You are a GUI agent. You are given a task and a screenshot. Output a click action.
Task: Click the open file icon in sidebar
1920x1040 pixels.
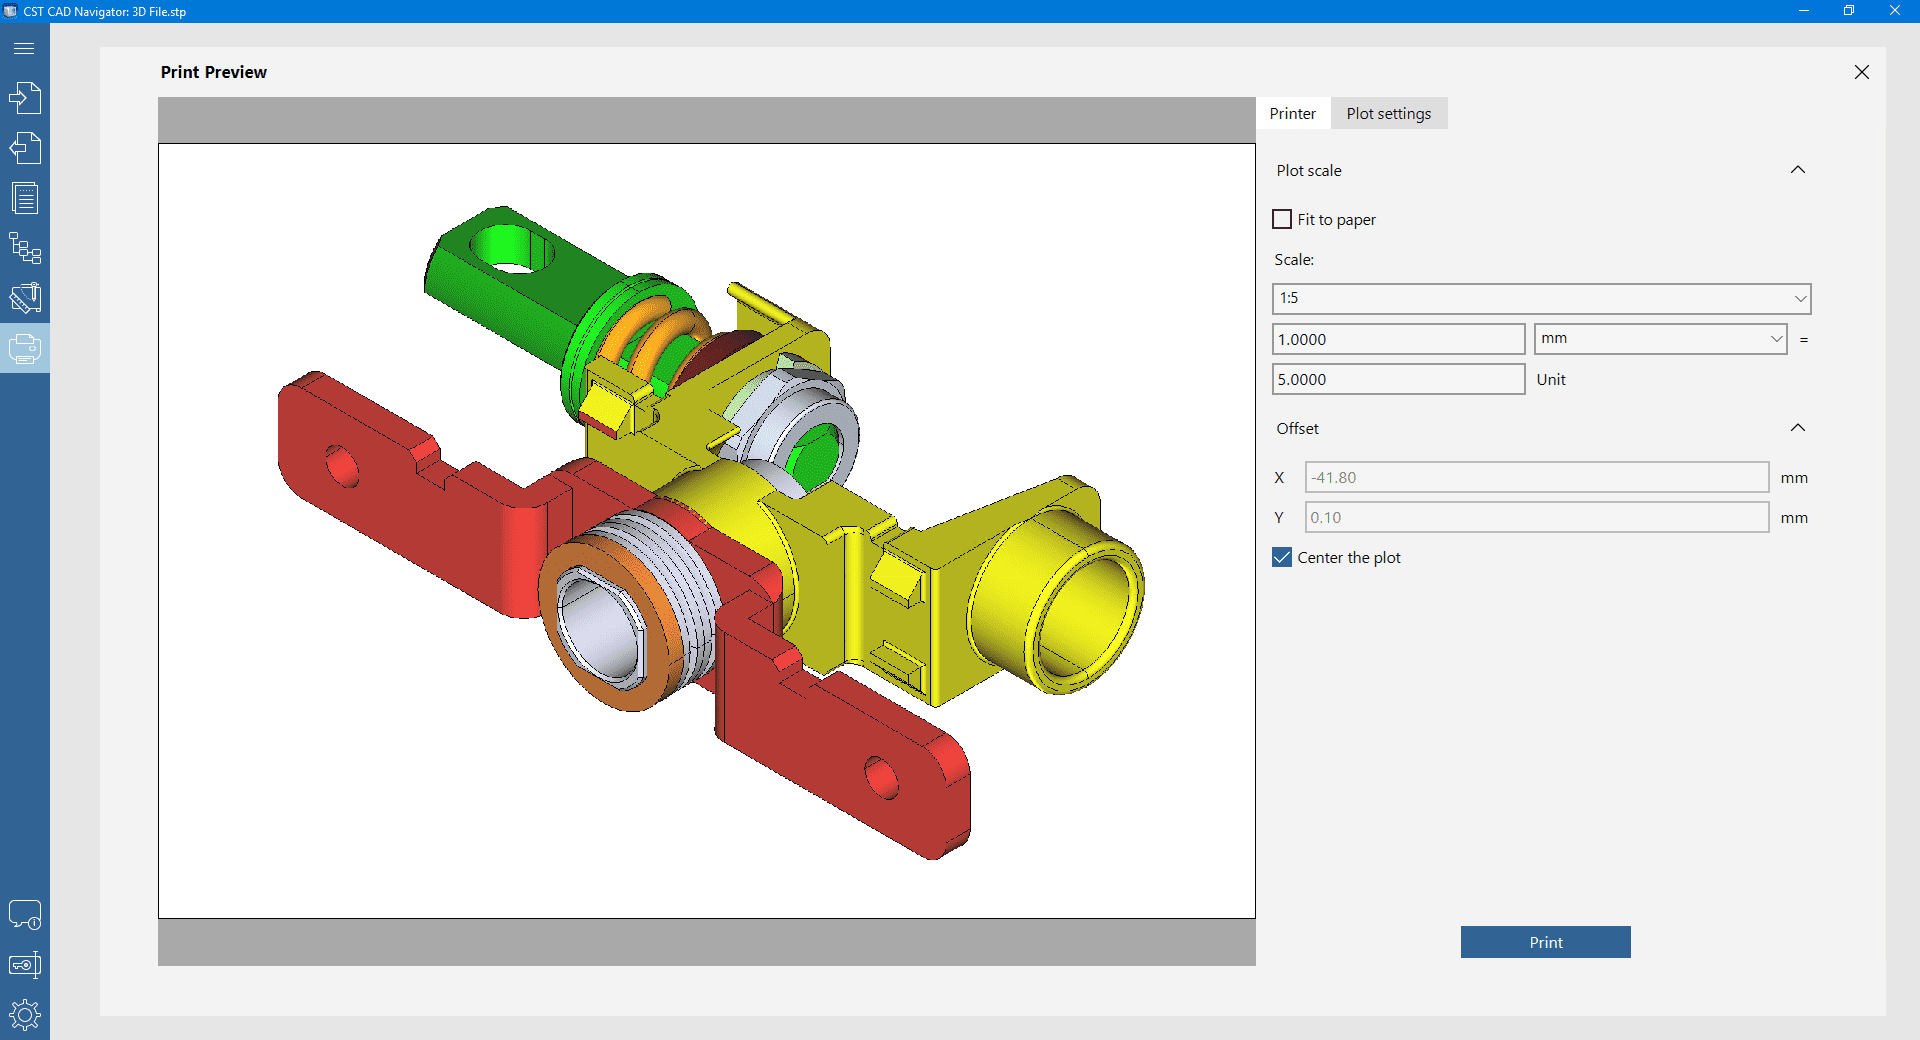tap(25, 98)
